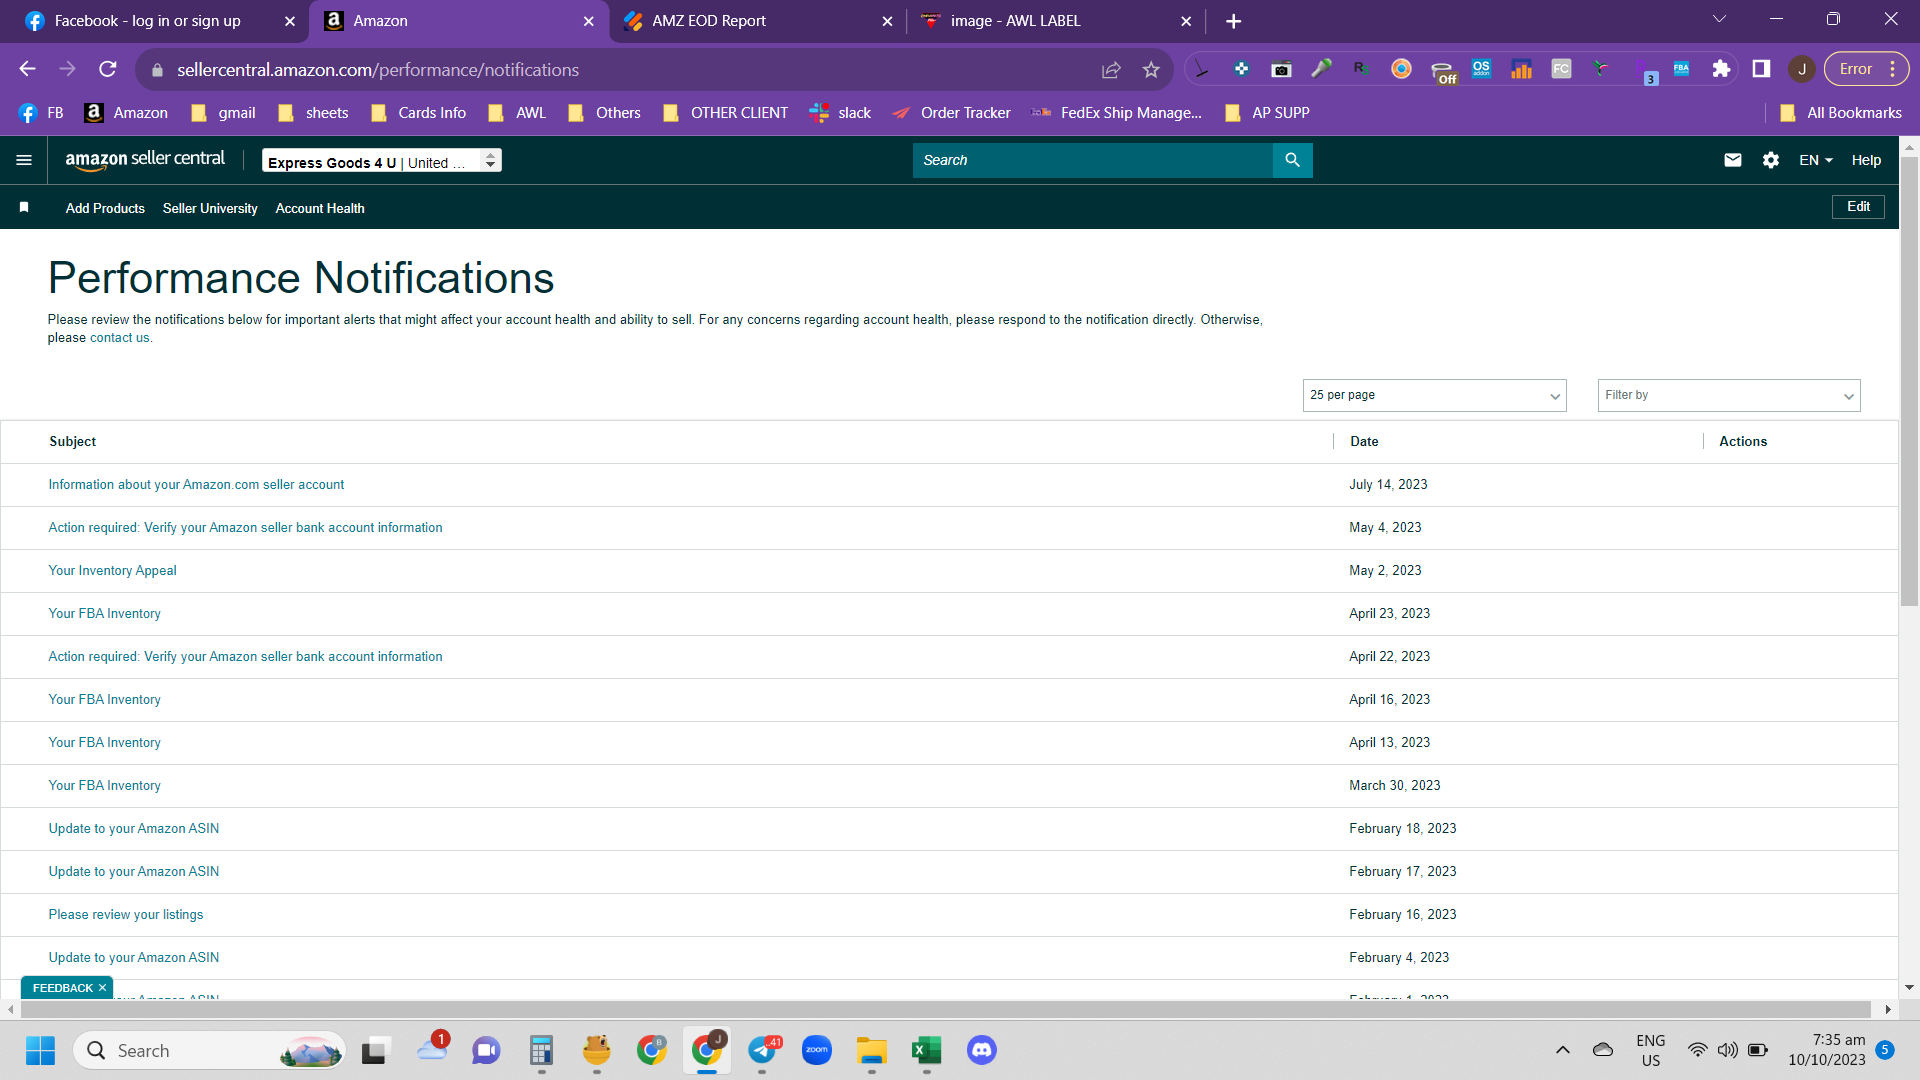Share this page using the share icon
This screenshot has width=1920, height=1080.
point(1111,70)
